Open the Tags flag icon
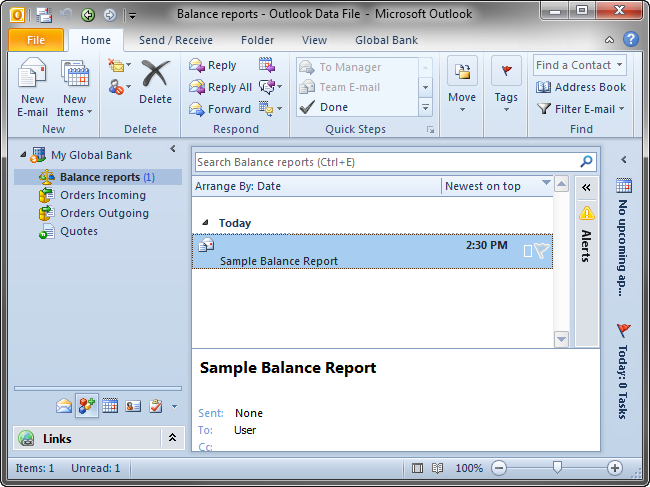 point(506,70)
